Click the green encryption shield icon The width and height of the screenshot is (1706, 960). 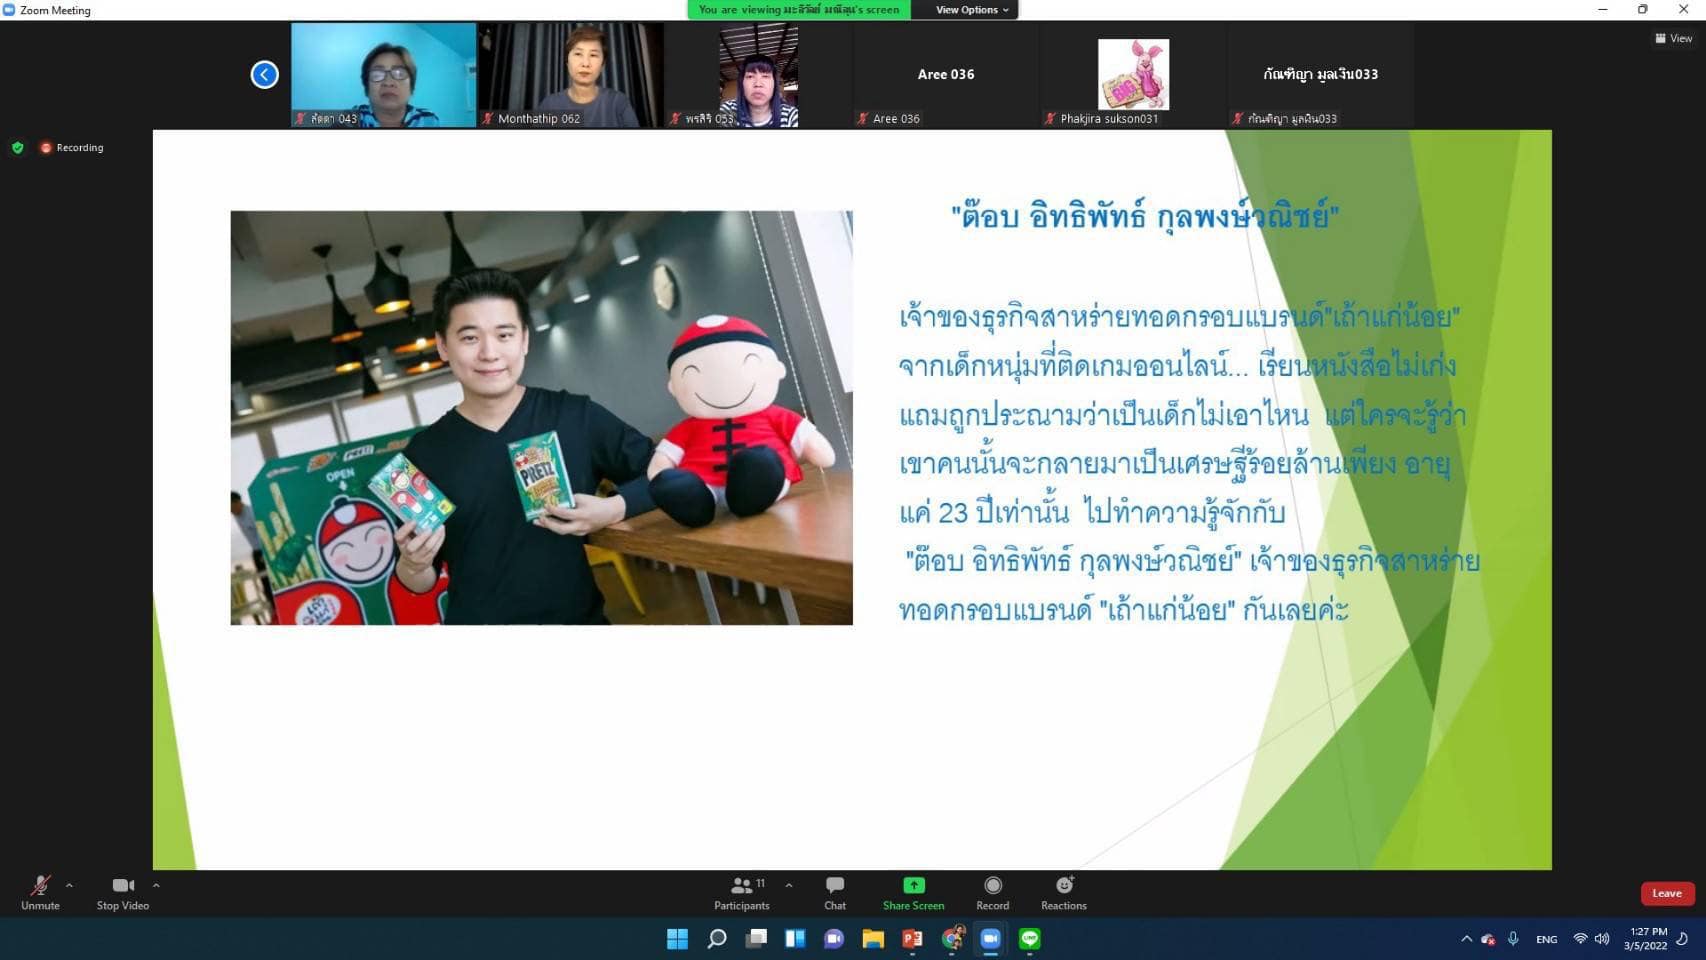17,148
